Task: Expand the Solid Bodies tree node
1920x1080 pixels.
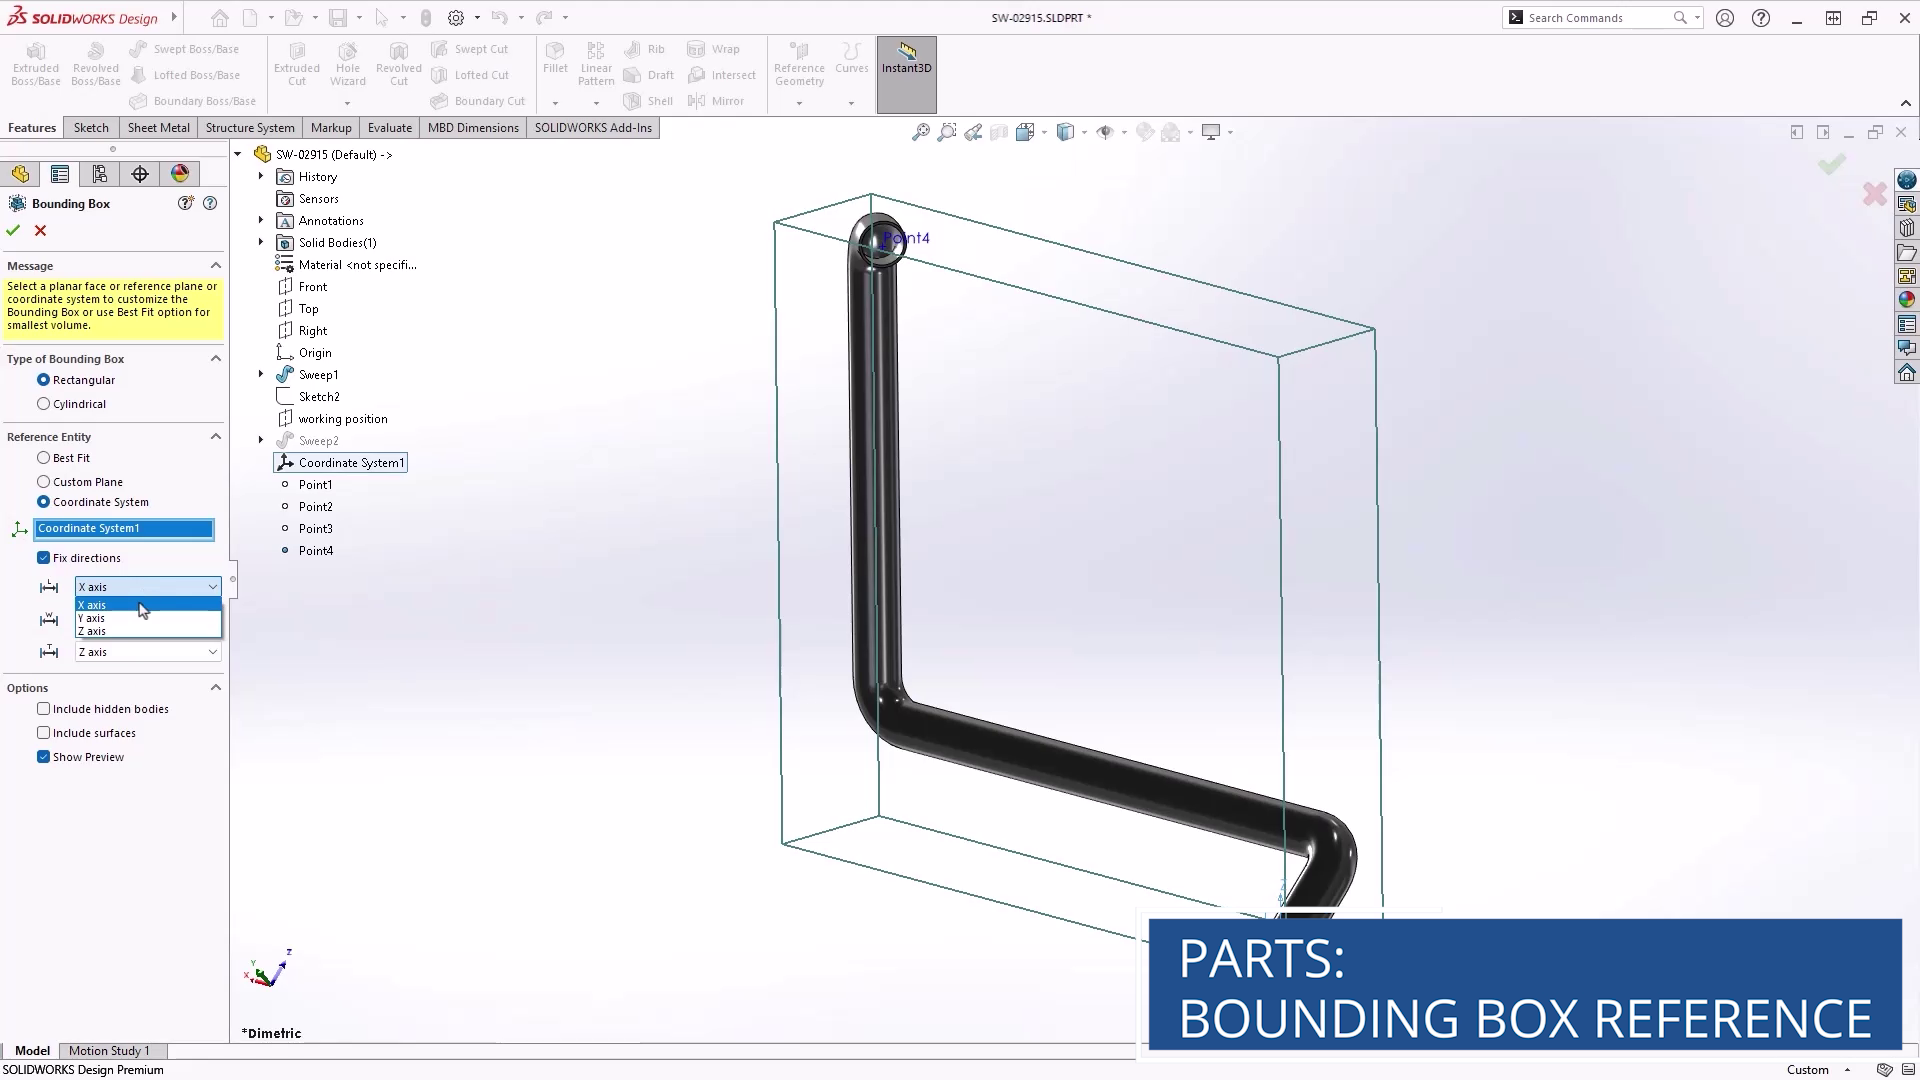Action: pos(261,242)
